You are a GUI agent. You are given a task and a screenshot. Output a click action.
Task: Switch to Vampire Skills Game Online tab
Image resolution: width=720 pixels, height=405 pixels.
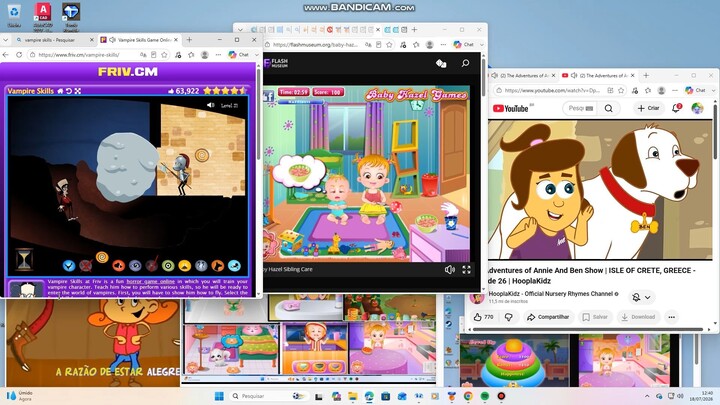[140, 40]
